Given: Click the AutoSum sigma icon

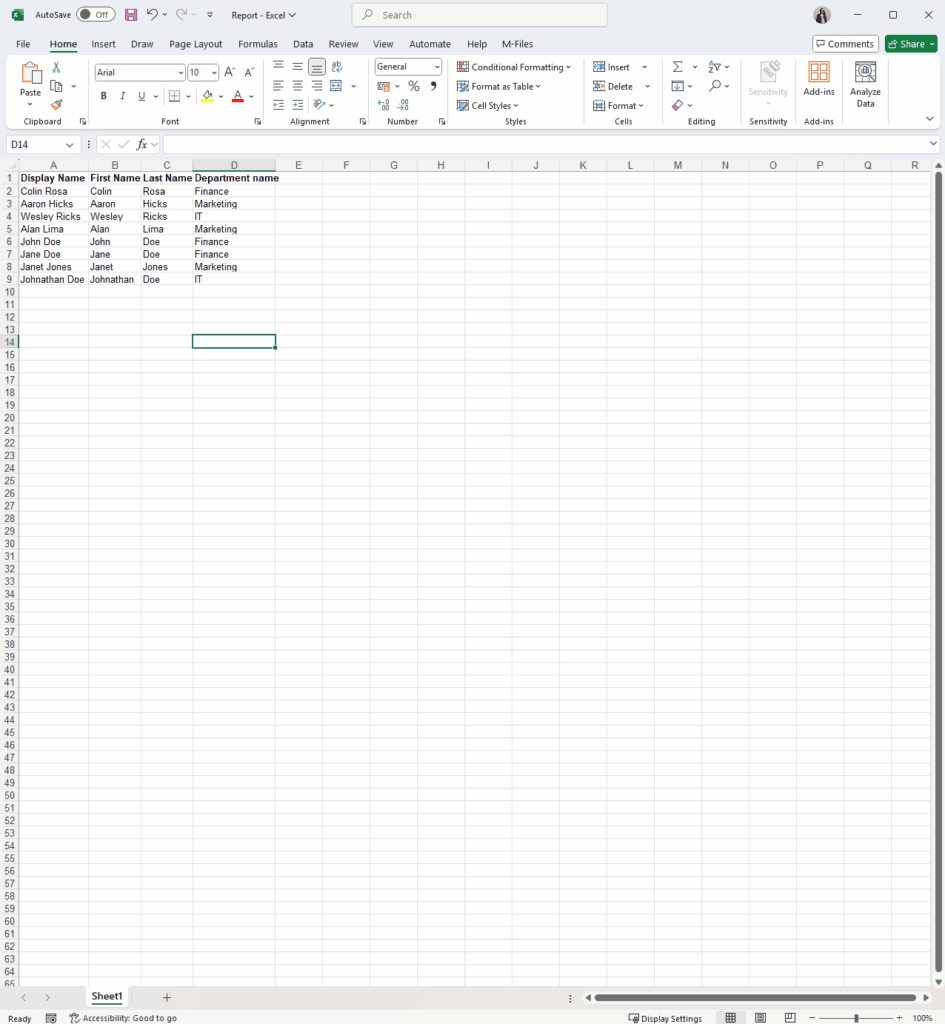Looking at the screenshot, I should pyautogui.click(x=677, y=67).
